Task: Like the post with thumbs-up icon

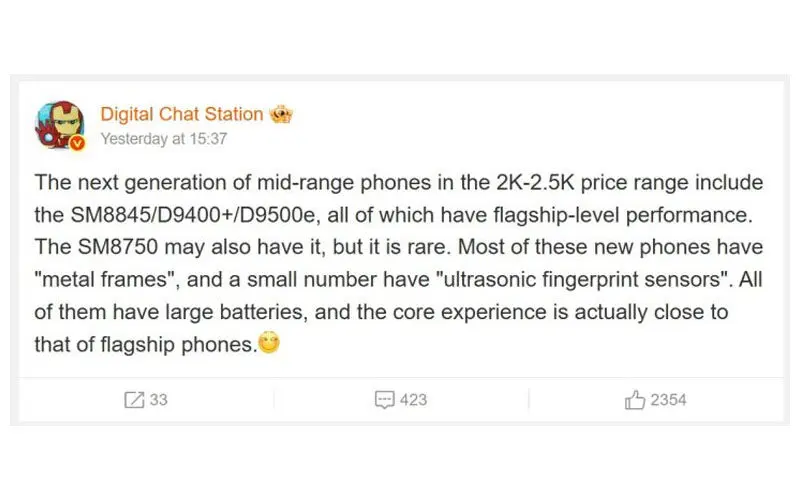Action: pos(634,400)
